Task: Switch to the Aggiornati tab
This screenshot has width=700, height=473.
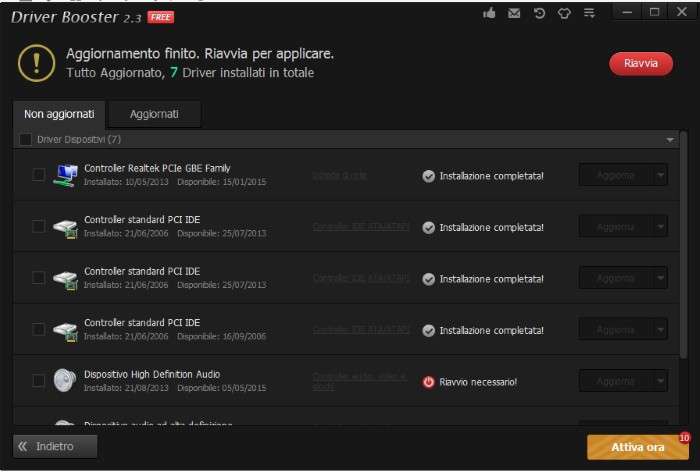Action: click(154, 114)
